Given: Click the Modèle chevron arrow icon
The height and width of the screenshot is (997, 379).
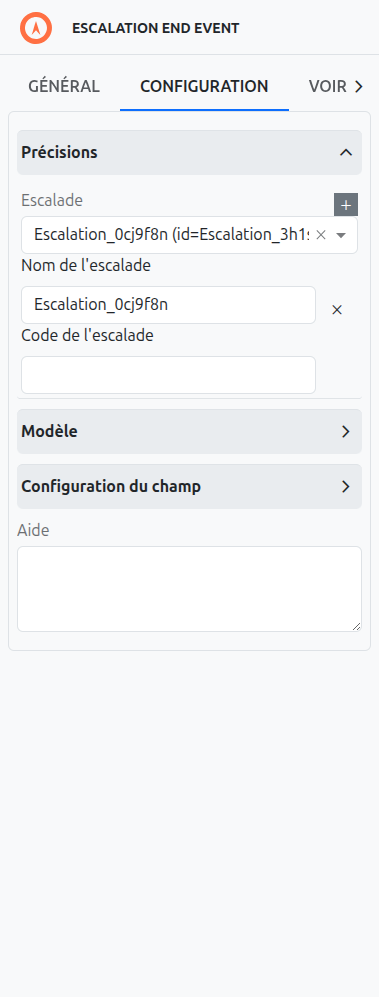Looking at the screenshot, I should 346,432.
